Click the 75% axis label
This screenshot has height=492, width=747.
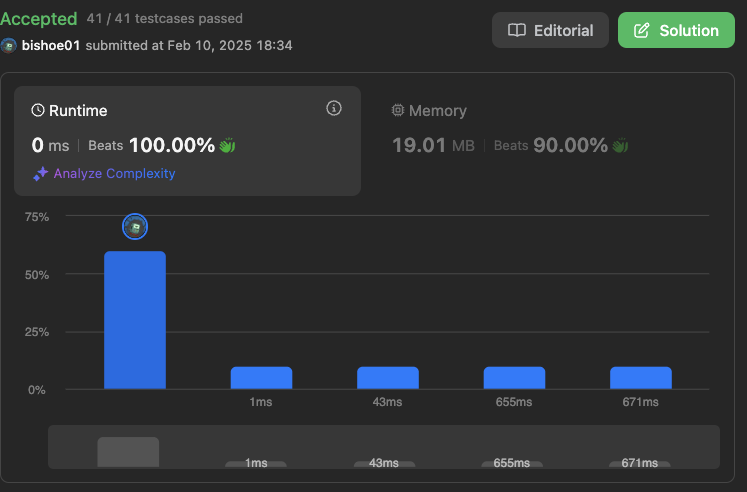pos(37,217)
